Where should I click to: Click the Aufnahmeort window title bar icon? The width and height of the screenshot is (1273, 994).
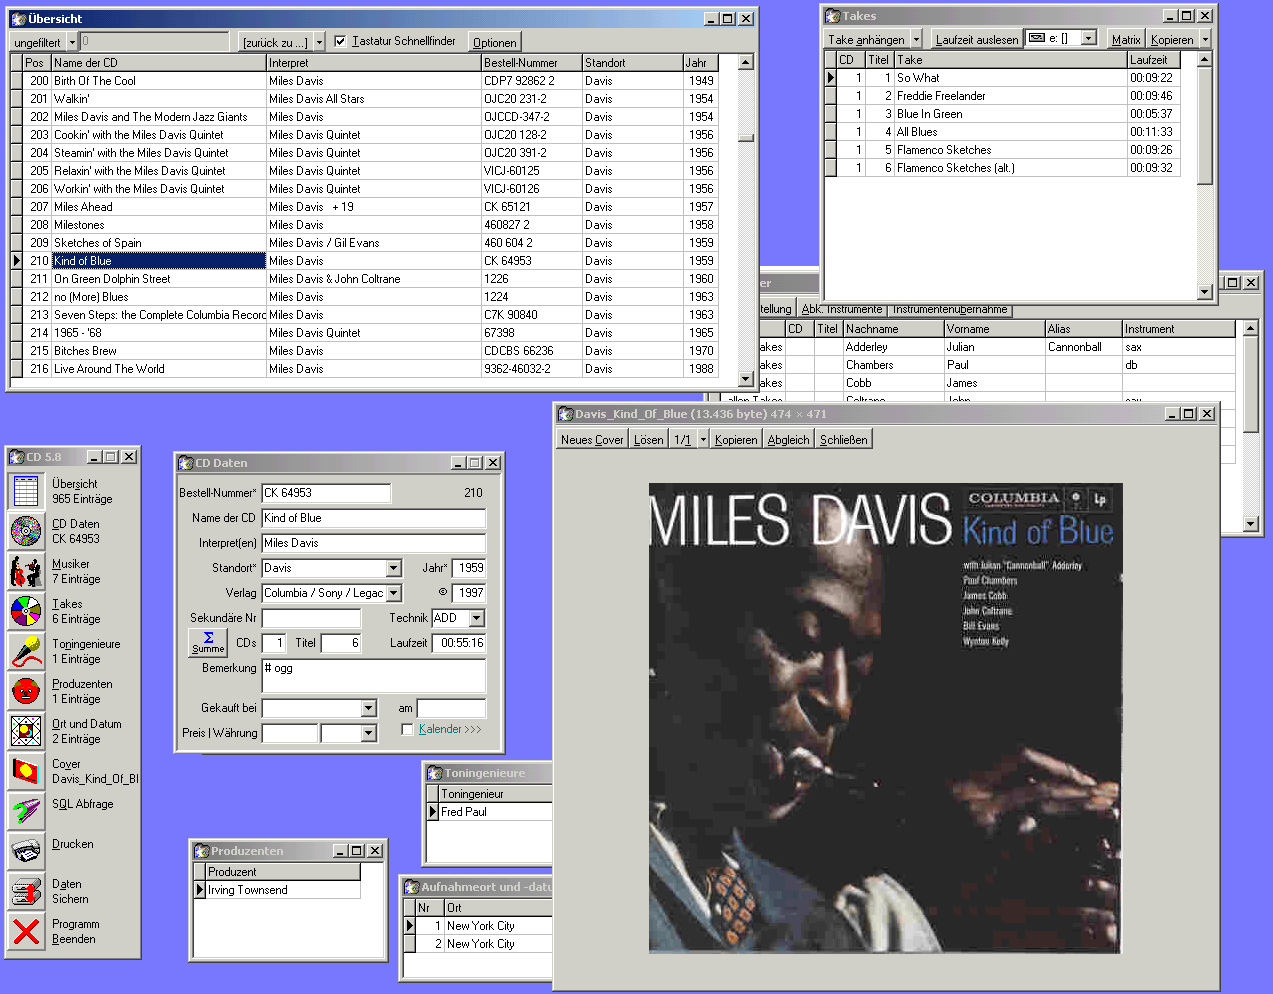pyautogui.click(x=411, y=887)
